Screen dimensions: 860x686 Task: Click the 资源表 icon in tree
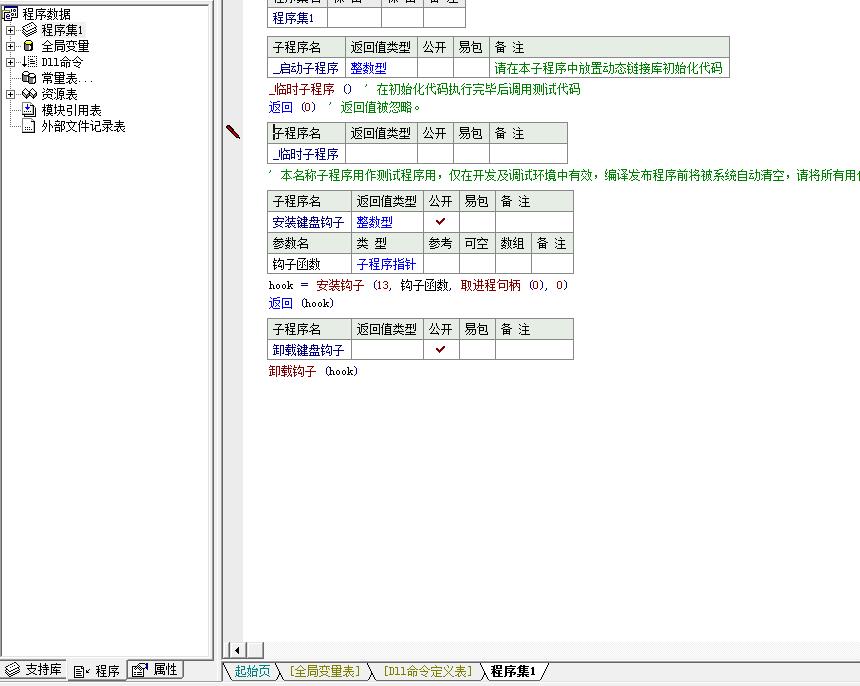click(x=29, y=94)
